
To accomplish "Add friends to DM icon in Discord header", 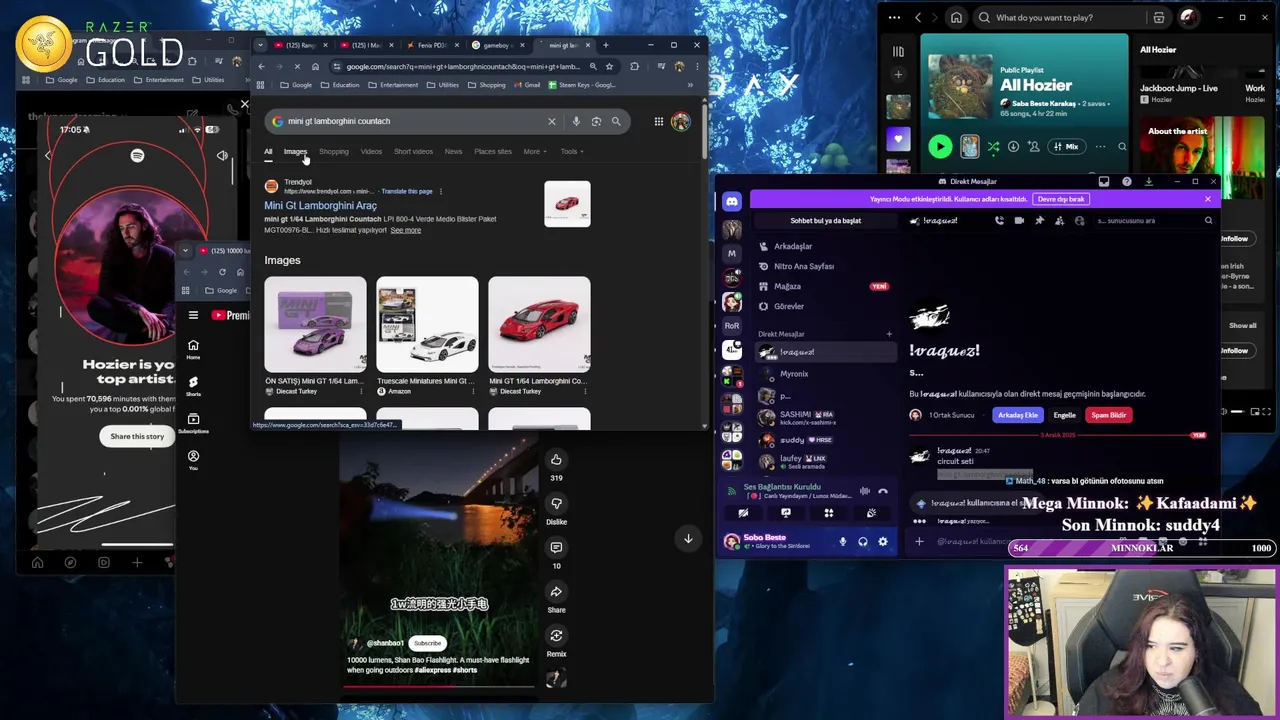I will click(1059, 221).
